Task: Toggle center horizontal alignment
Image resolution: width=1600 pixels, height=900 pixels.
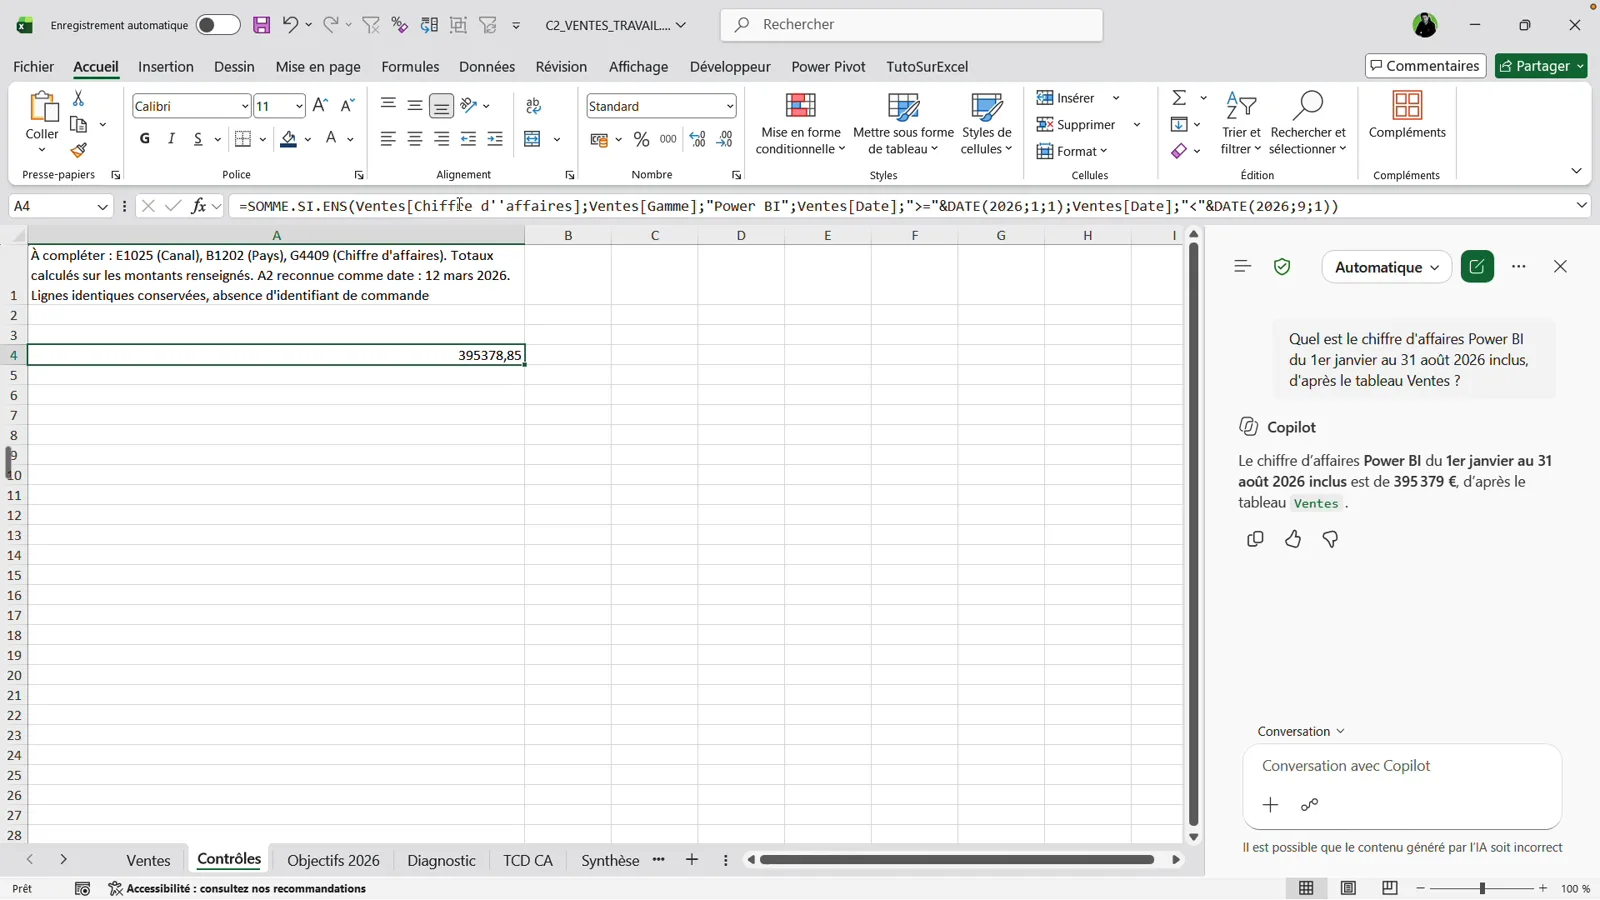Action: [414, 140]
